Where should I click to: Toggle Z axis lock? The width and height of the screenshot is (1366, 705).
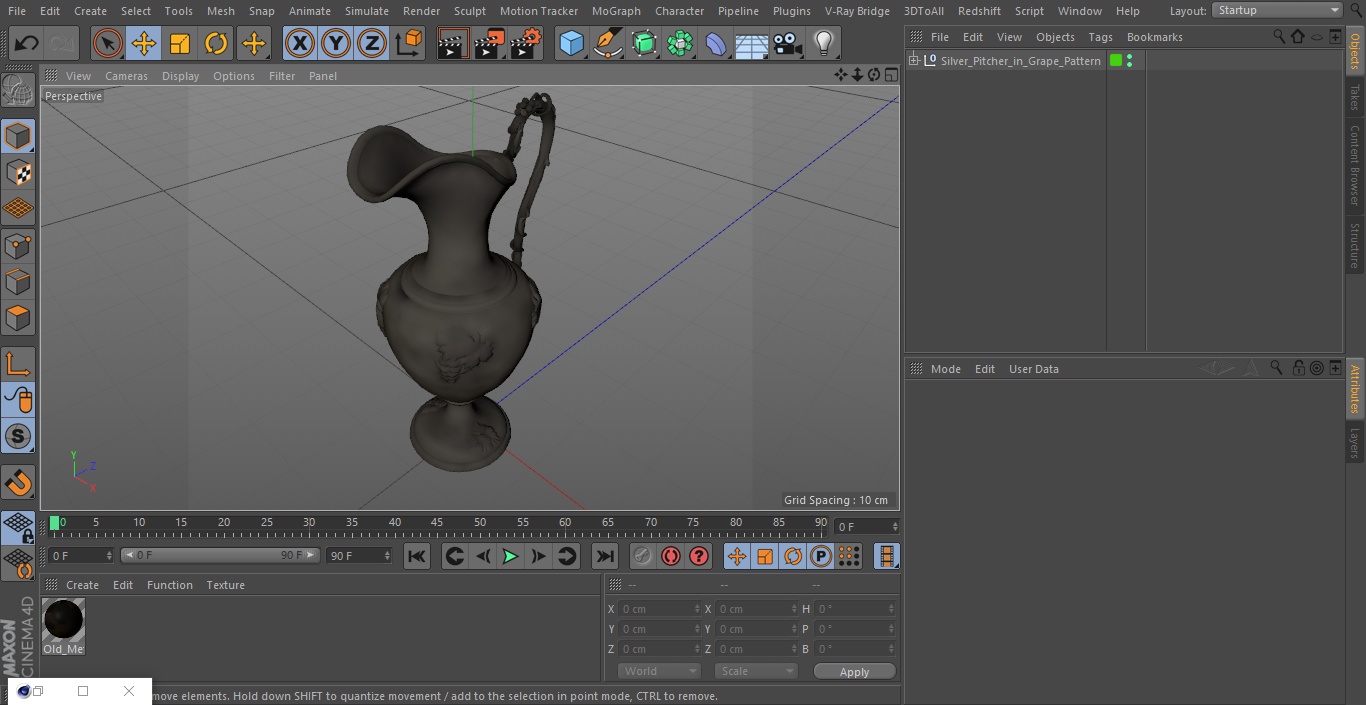[372, 44]
